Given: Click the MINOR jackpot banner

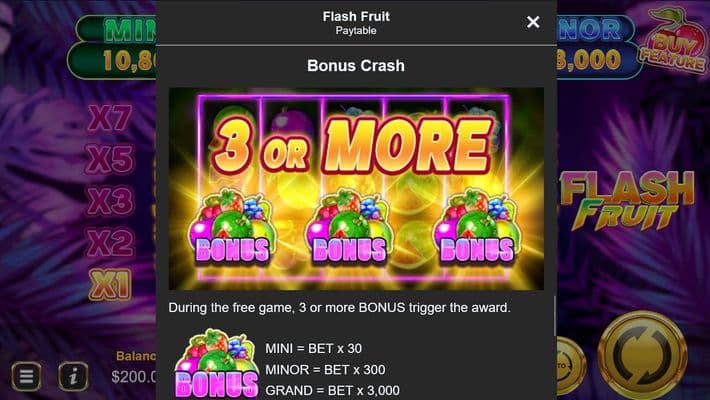Looking at the screenshot, I should [x=595, y=48].
